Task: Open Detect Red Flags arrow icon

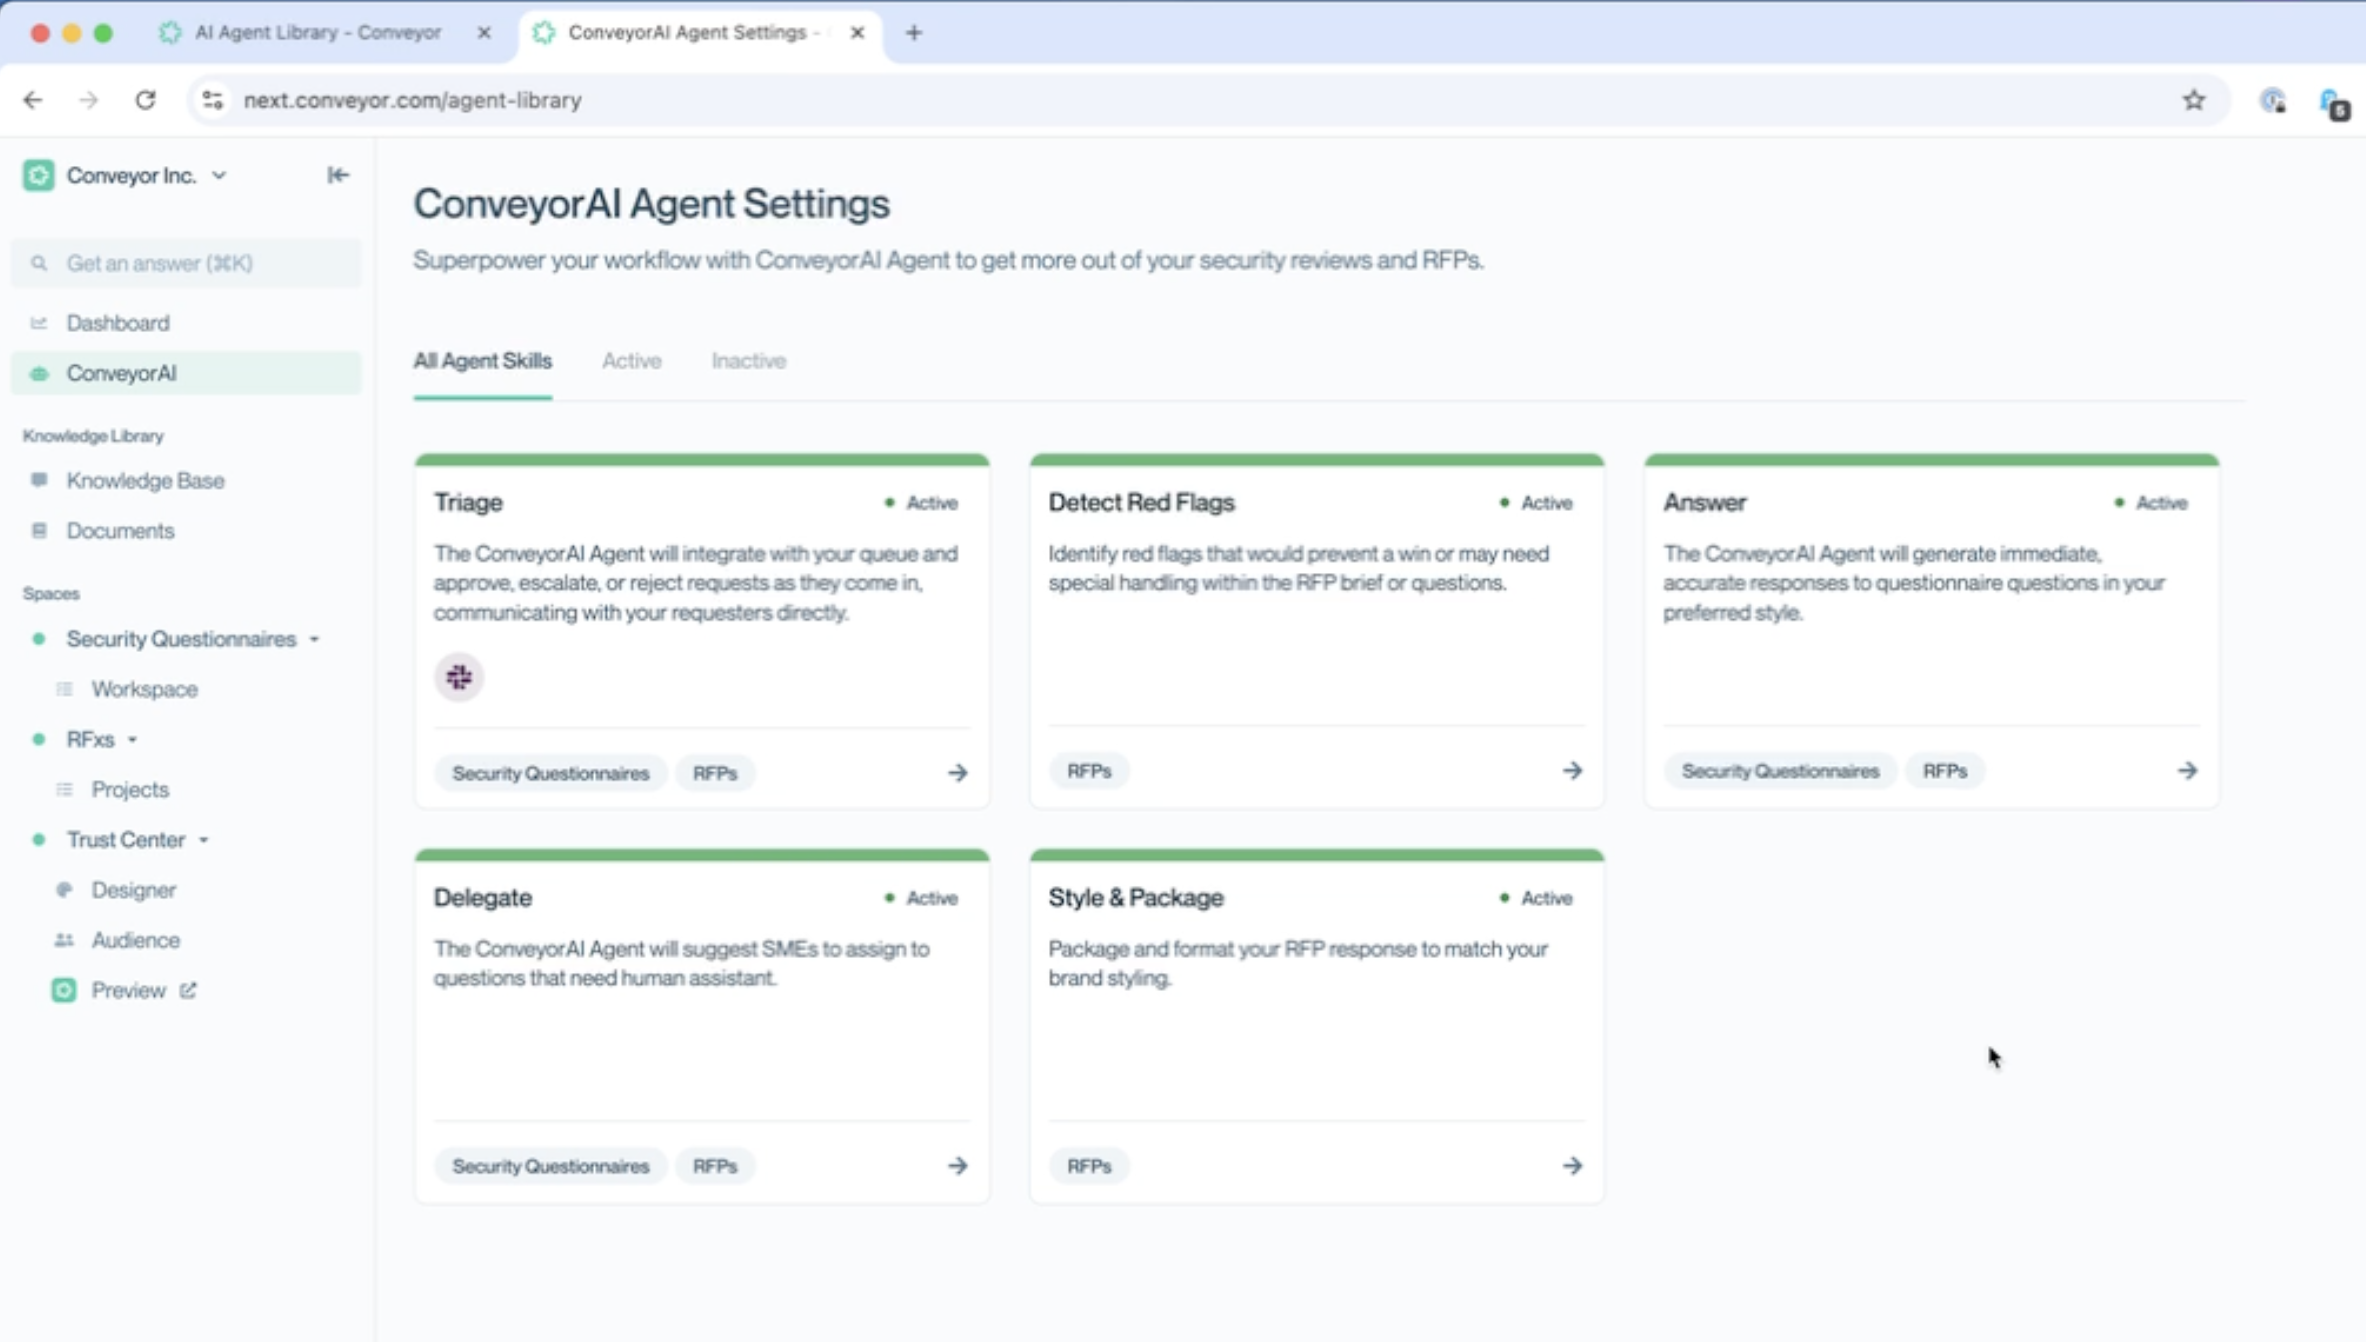Action: pos(1572,770)
